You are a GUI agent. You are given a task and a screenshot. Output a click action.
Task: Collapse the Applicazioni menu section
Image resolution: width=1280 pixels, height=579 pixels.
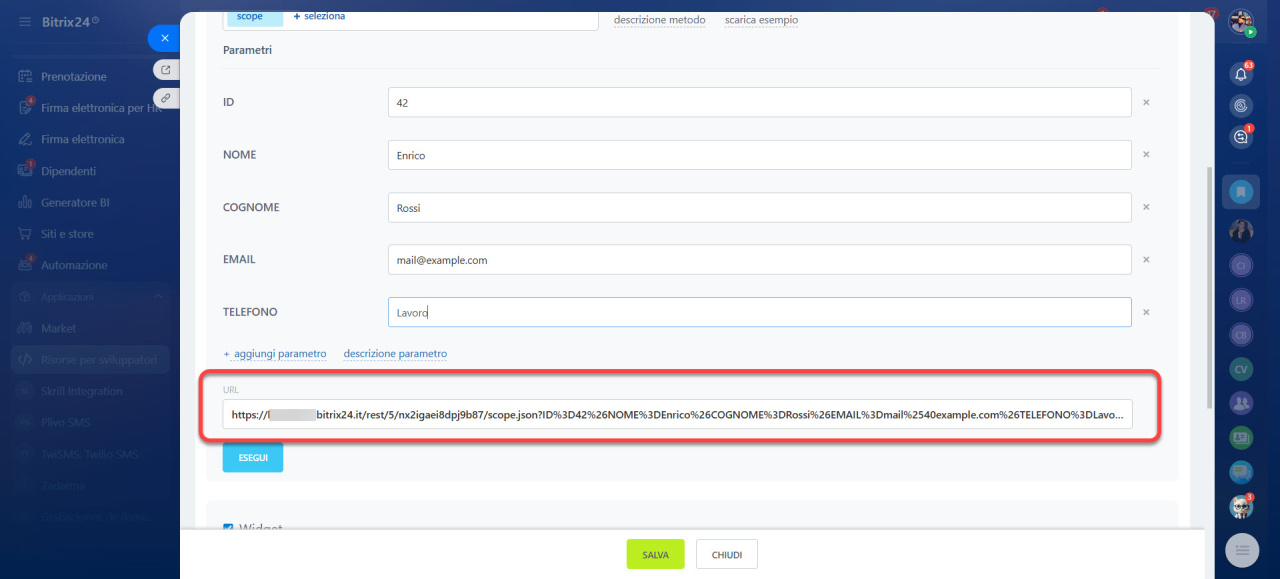[157, 297]
